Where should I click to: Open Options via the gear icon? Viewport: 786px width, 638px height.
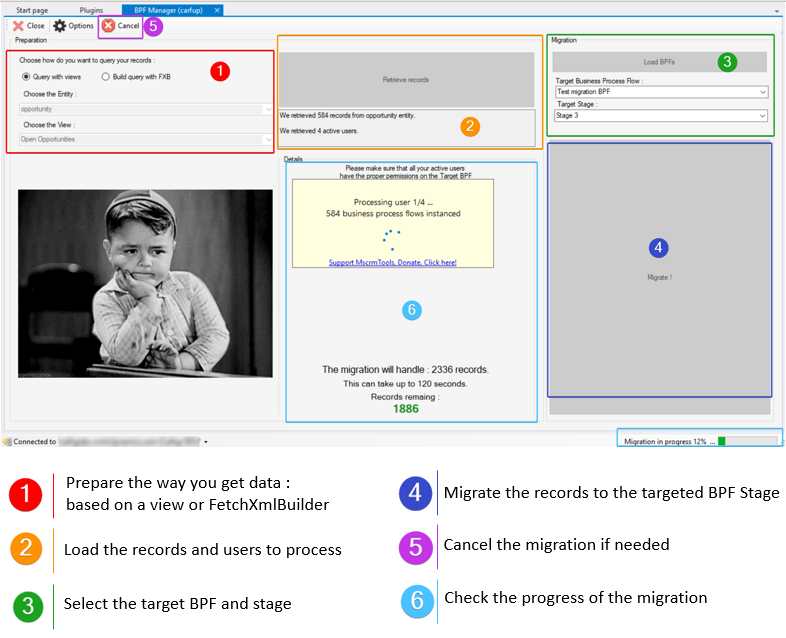(60, 26)
